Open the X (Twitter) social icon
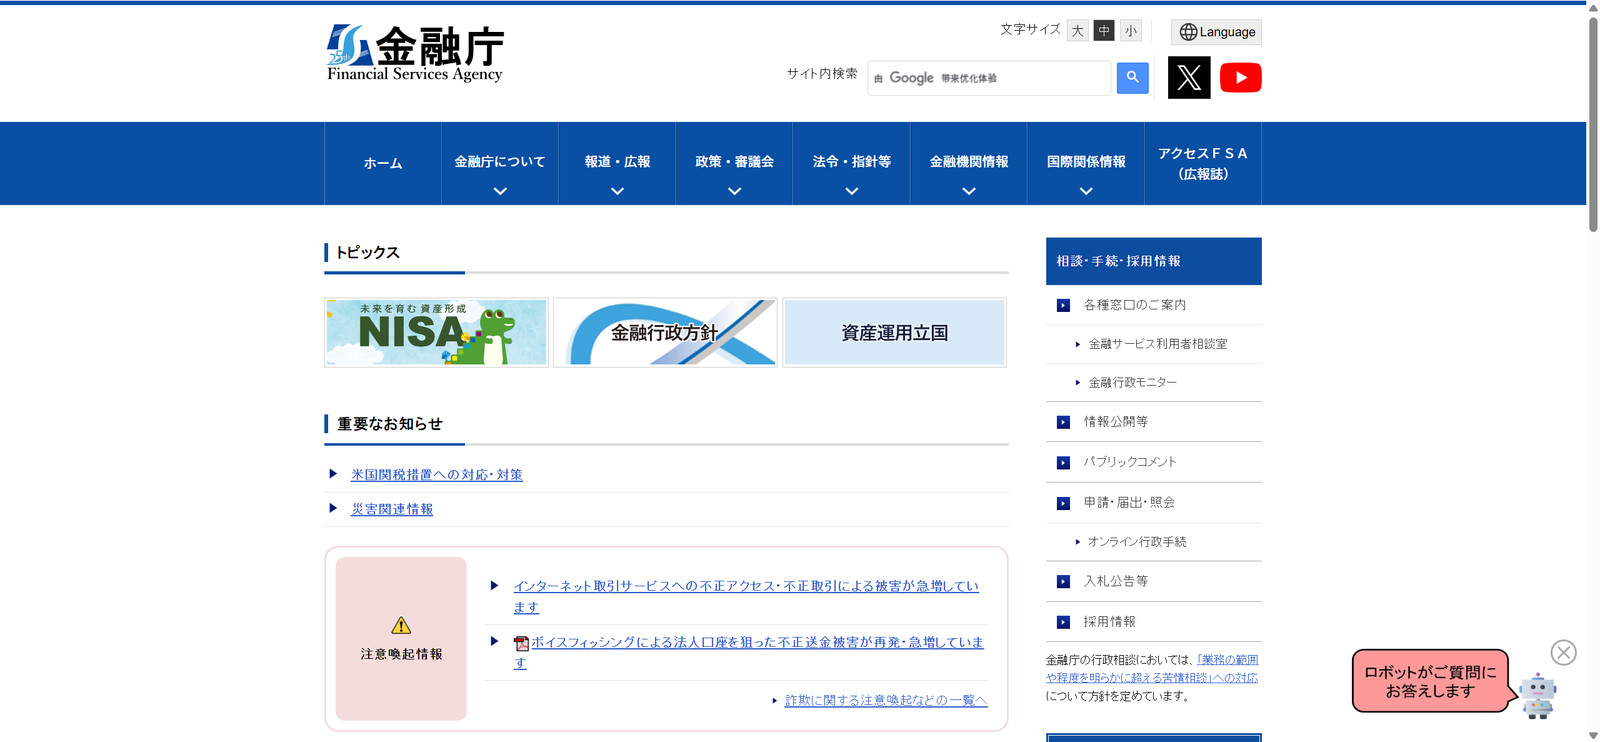Viewport: 1600px width, 742px height. click(1189, 78)
